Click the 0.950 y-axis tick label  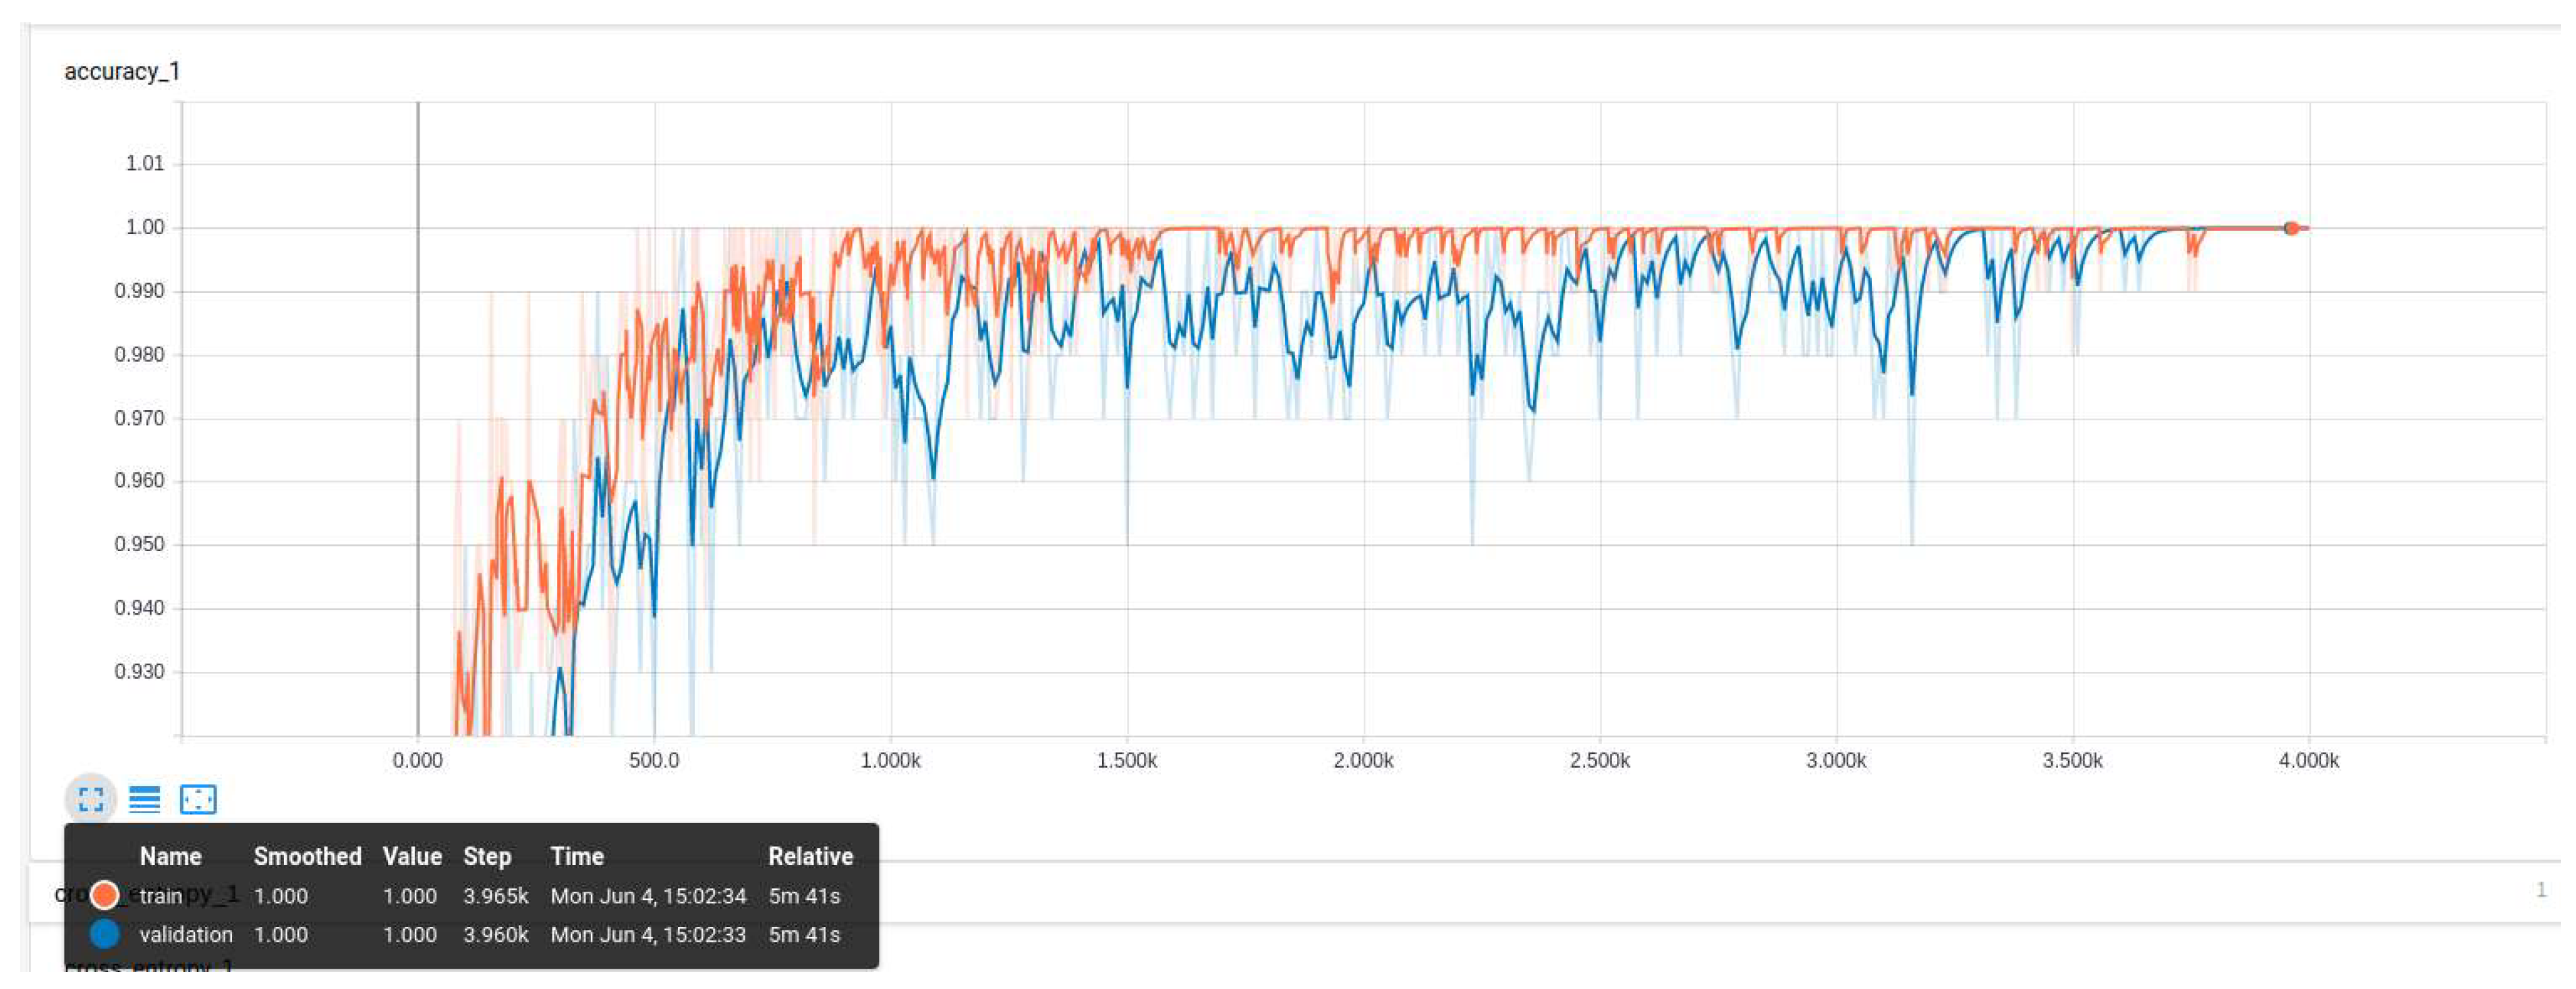(140, 545)
